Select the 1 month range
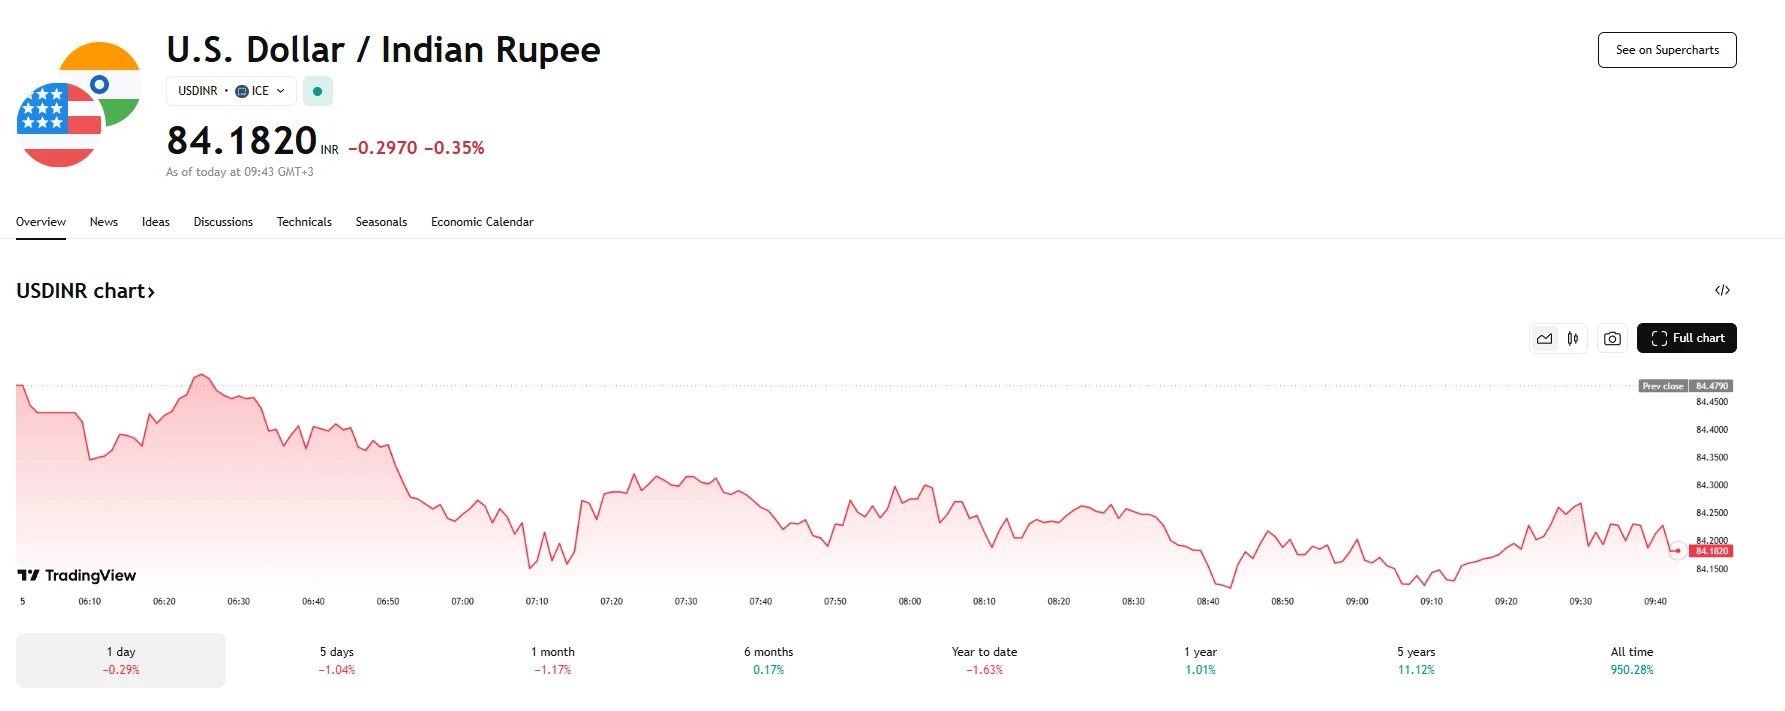Screen dimensions: 1785x711 coord(553,660)
